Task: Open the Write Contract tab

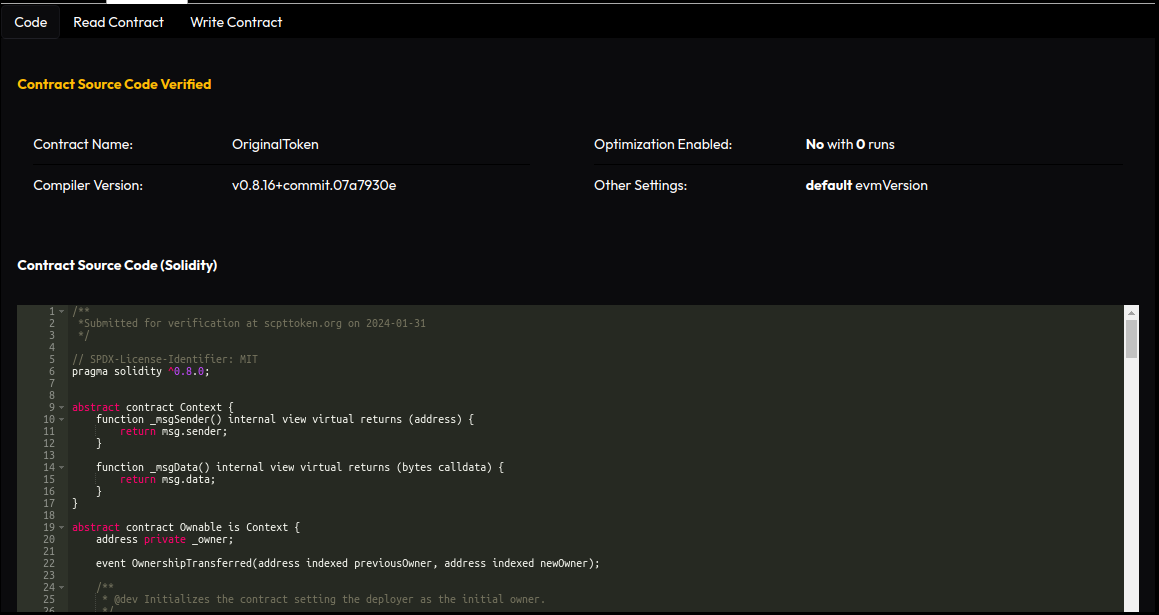Action: point(236,22)
